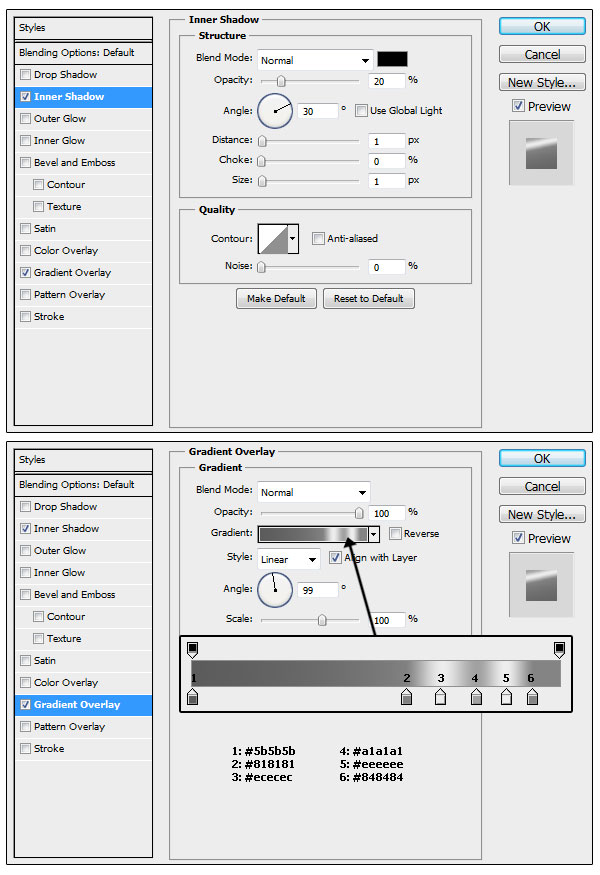Click Inner Shadow opacity slider handle
This screenshot has width=600, height=875.
(281, 81)
